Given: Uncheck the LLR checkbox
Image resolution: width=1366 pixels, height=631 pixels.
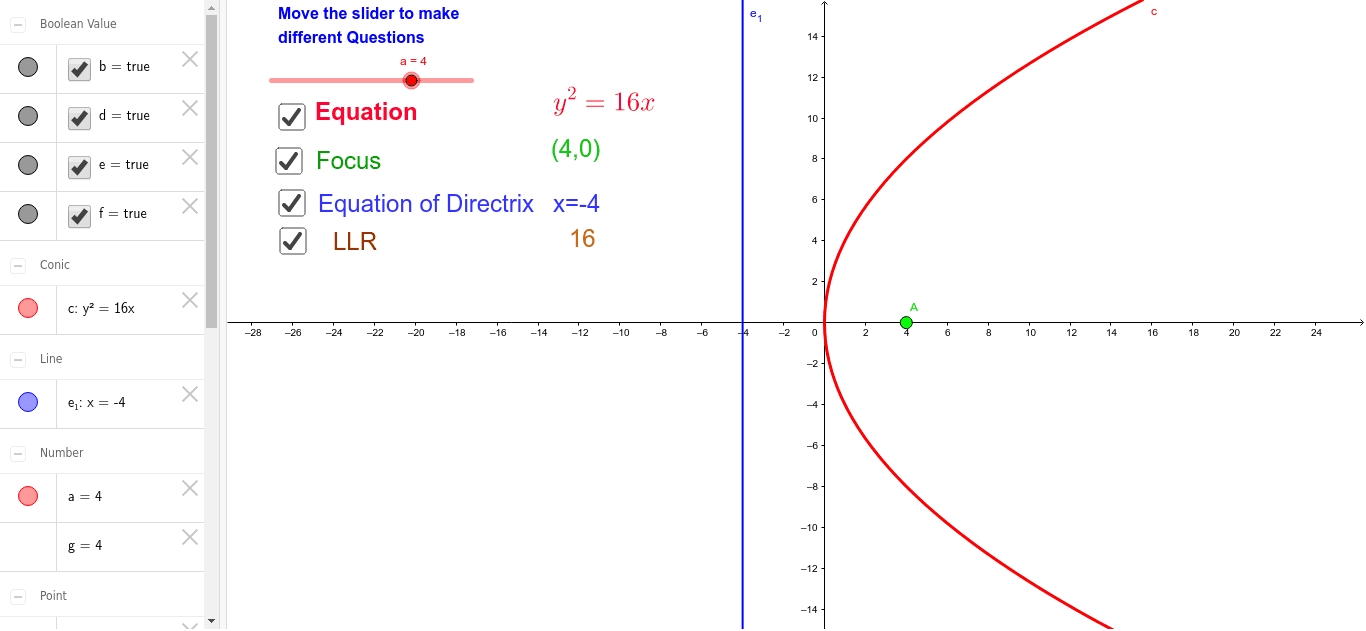Looking at the screenshot, I should 293,241.
